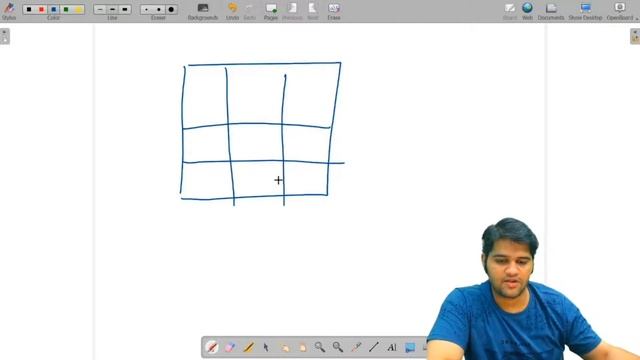The height and width of the screenshot is (360, 640).
Task: Click the Redo button
Action: (x=249, y=11)
